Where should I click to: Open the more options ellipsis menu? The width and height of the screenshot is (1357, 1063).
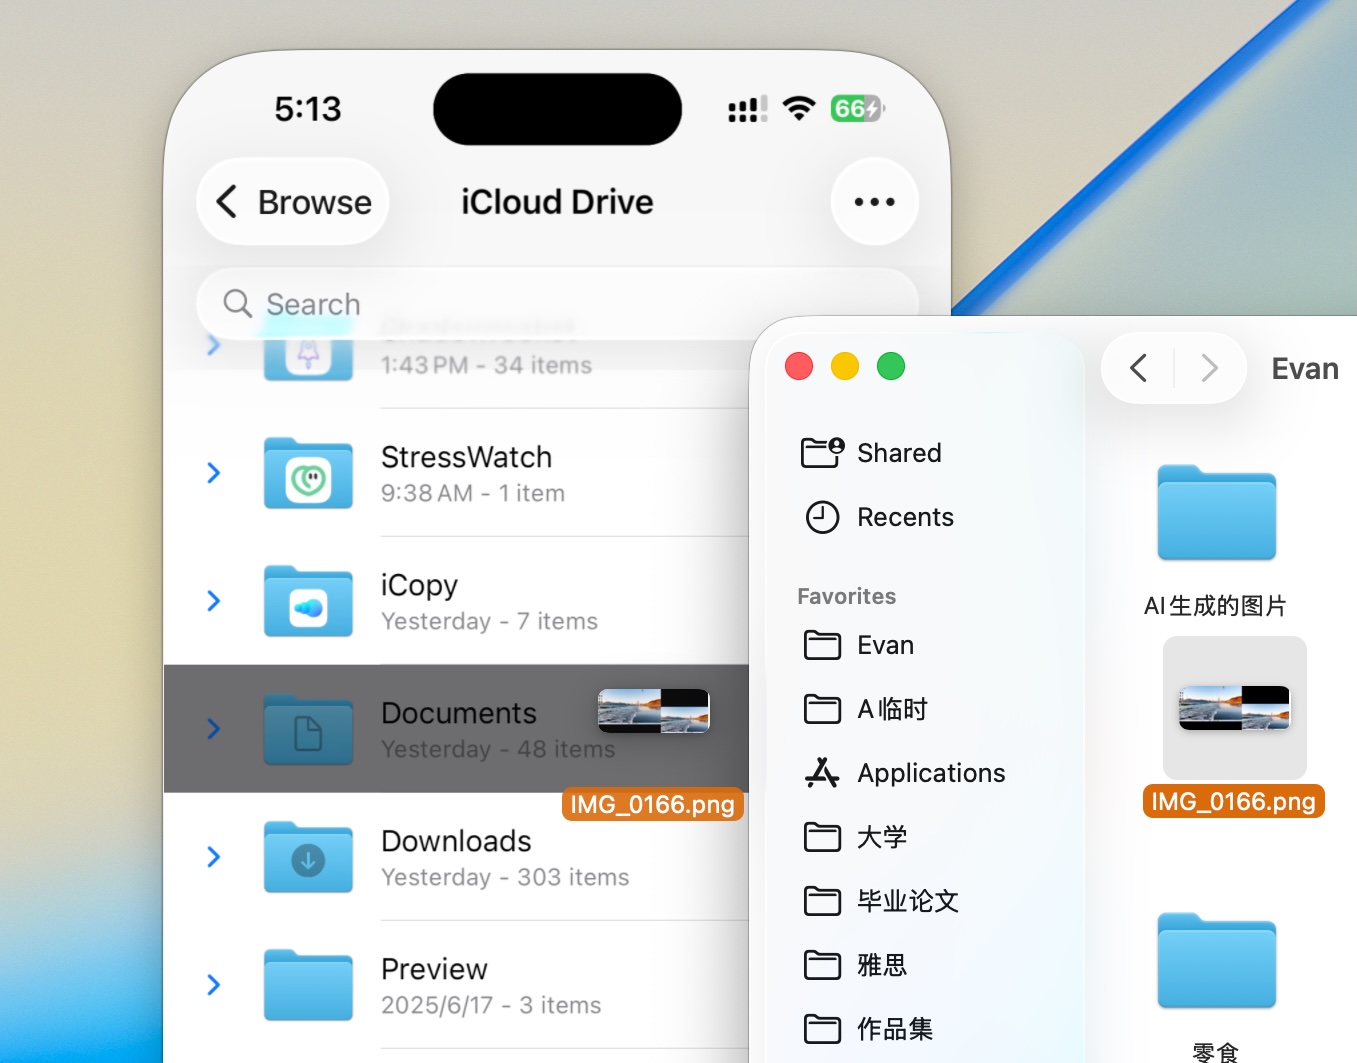coord(875,202)
